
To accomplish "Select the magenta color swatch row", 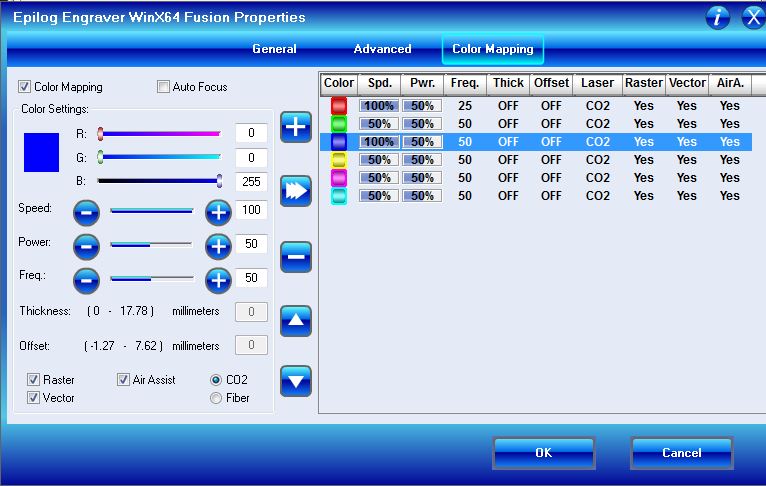I will [x=536, y=178].
